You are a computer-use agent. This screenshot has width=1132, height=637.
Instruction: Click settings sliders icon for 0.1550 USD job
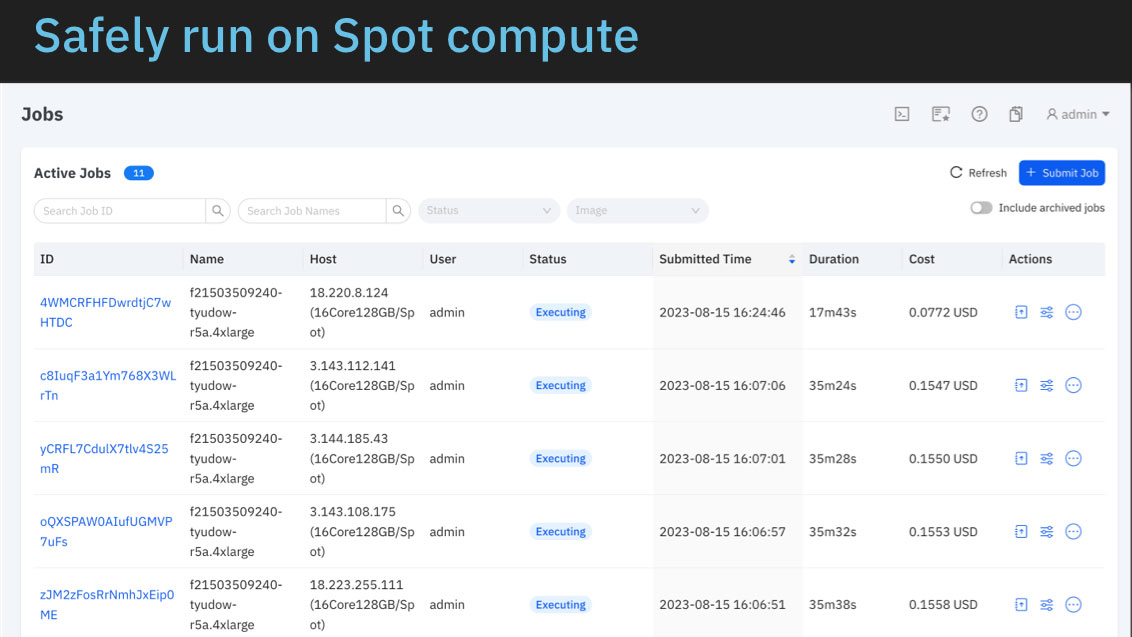pos(1046,458)
